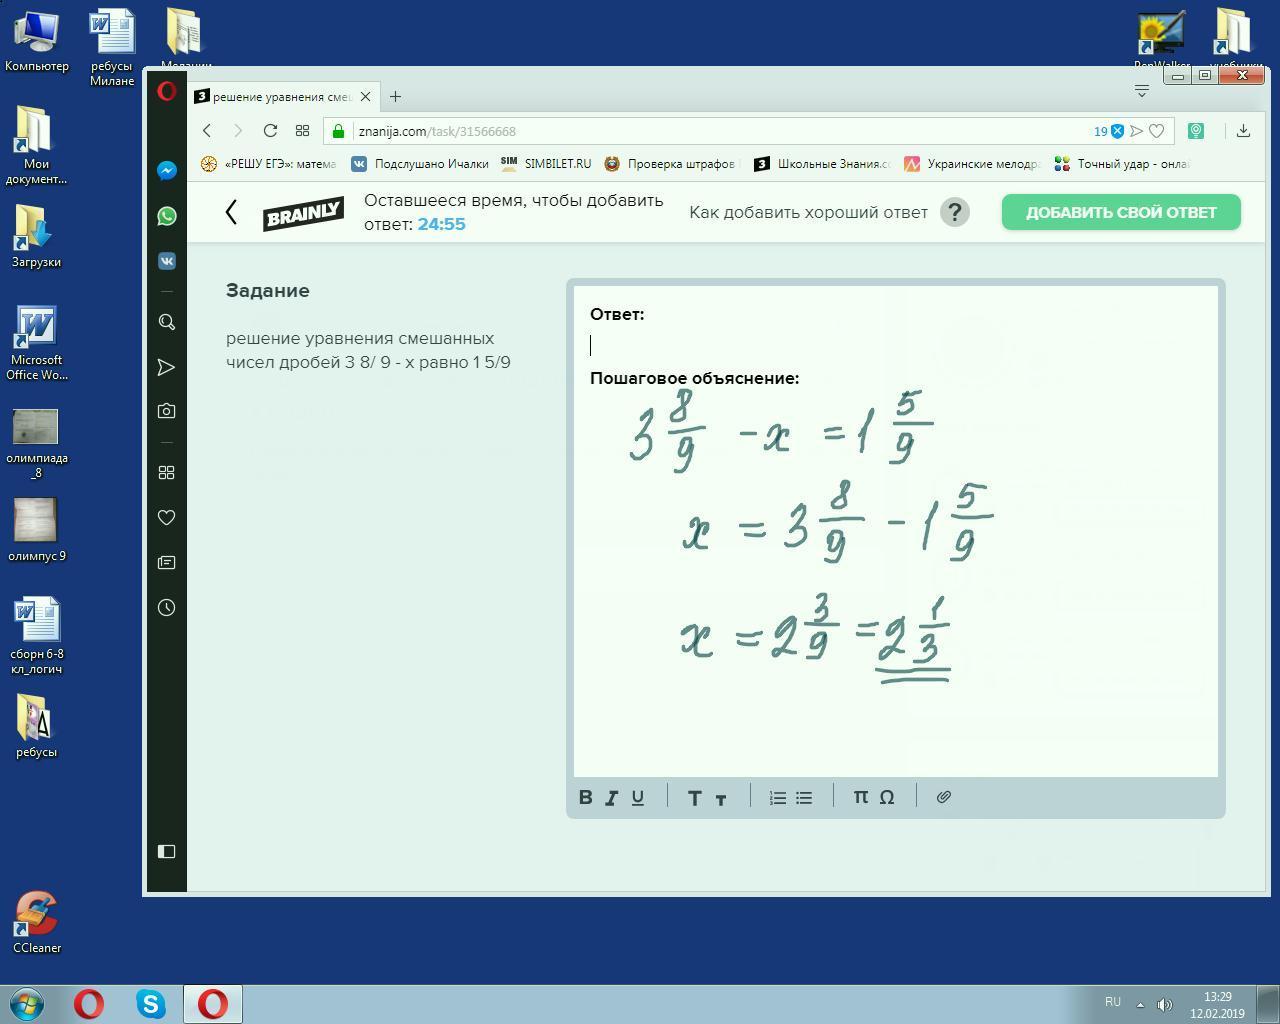Open the π equation editor
Screen dimensions: 1280x1024
(x=860, y=797)
